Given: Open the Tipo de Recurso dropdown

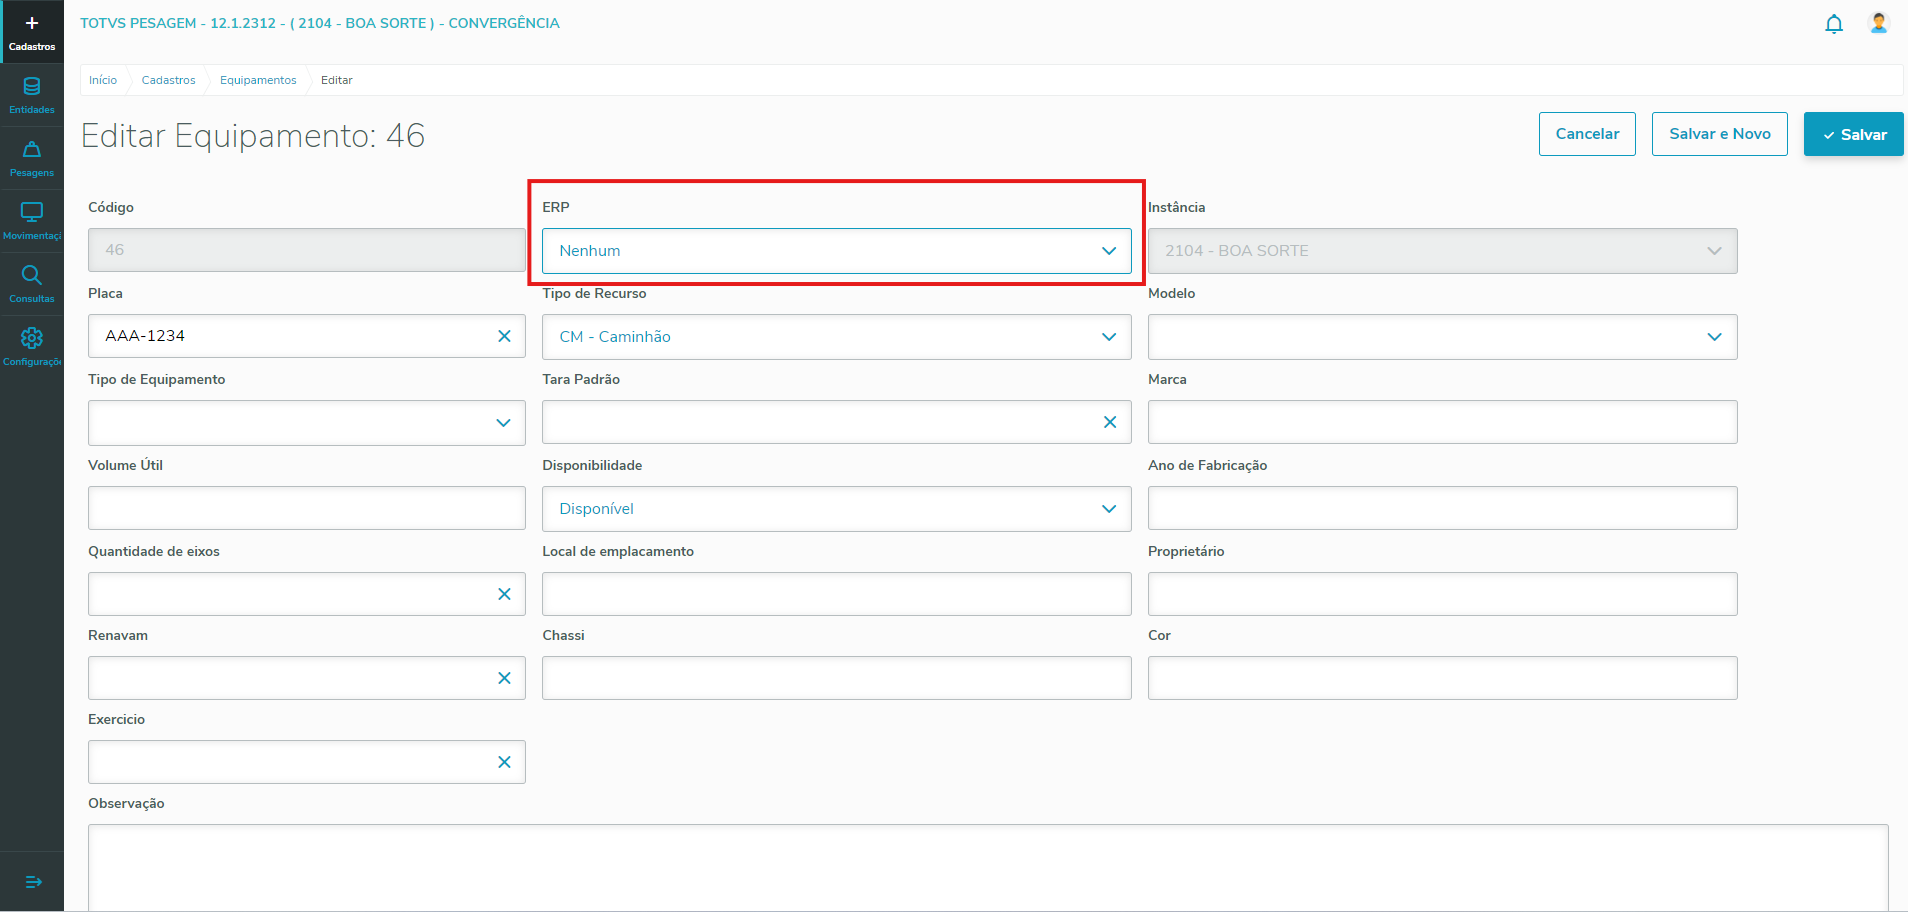Looking at the screenshot, I should [1108, 337].
